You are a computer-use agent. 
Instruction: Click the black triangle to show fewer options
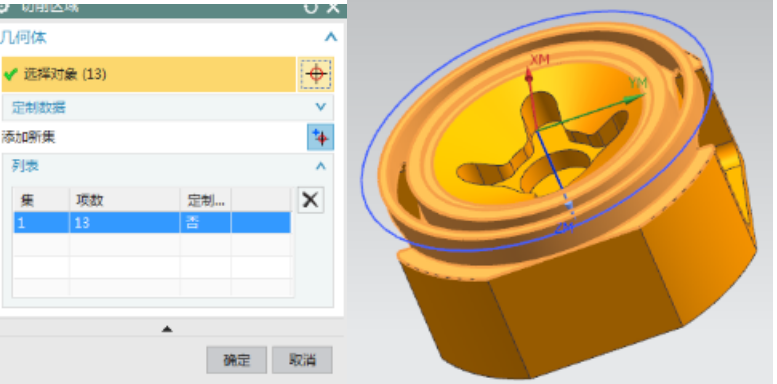click(167, 329)
